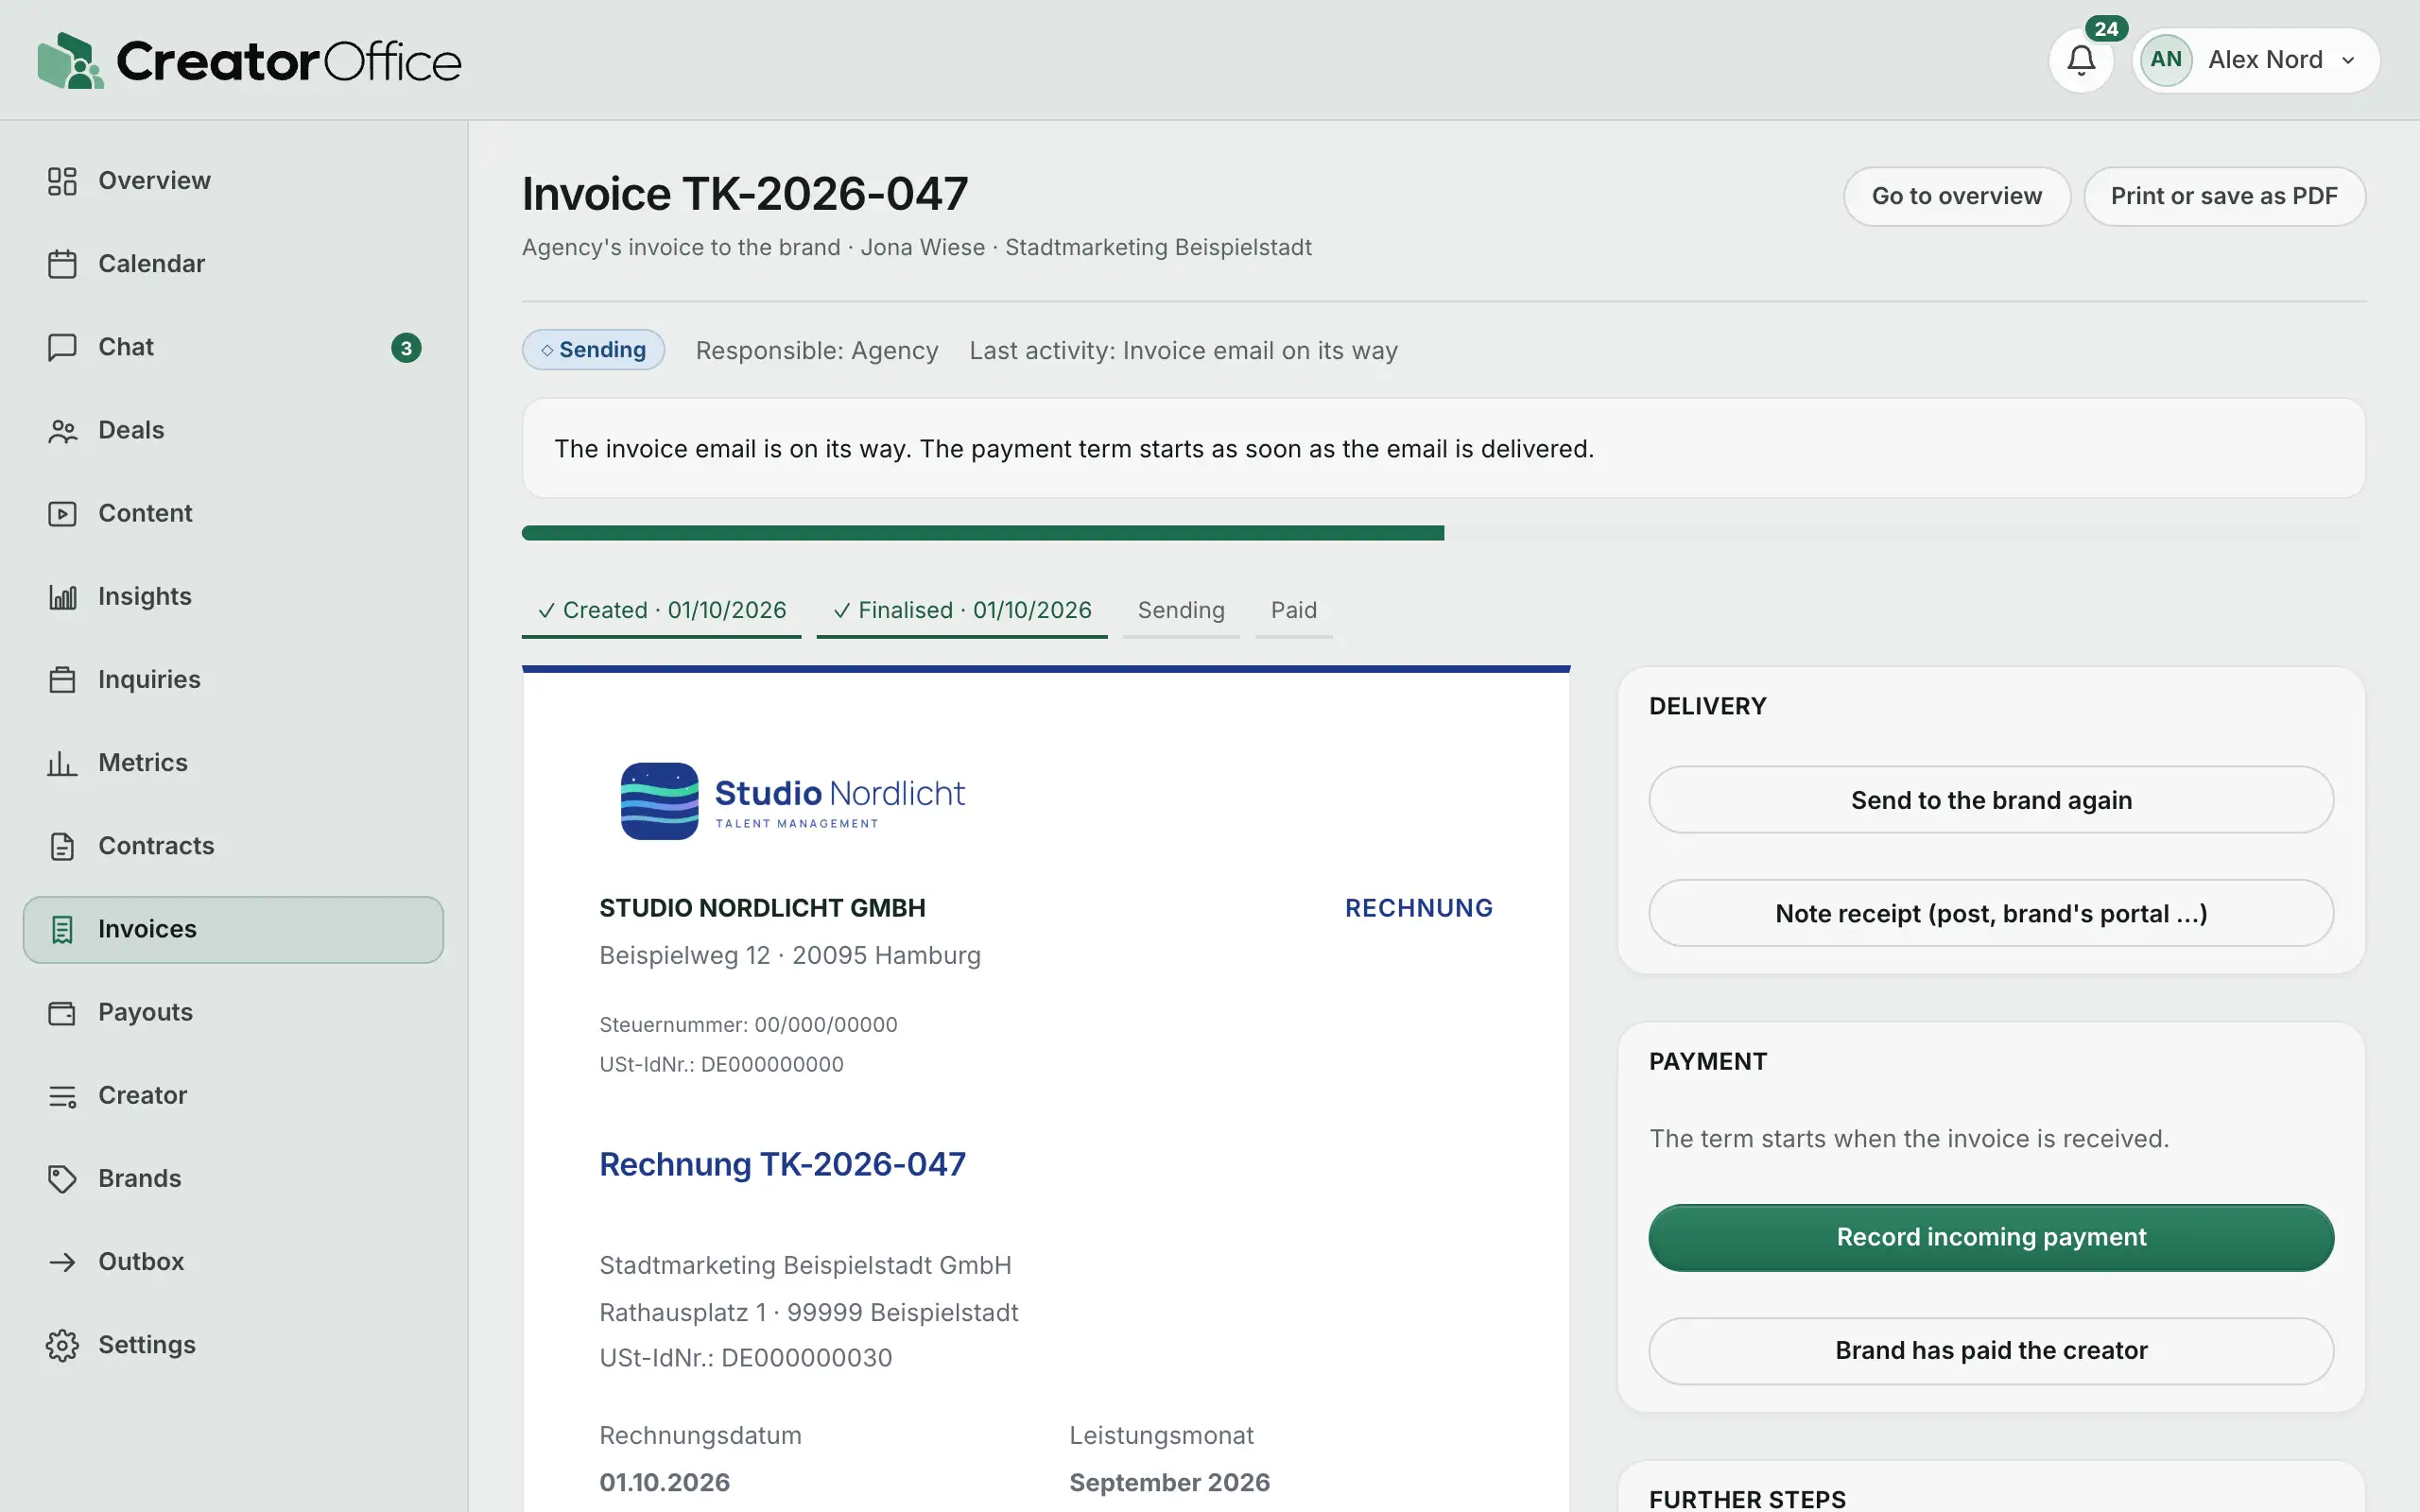The image size is (2420, 1512).
Task: Click Print or save as PDF
Action: (2224, 196)
